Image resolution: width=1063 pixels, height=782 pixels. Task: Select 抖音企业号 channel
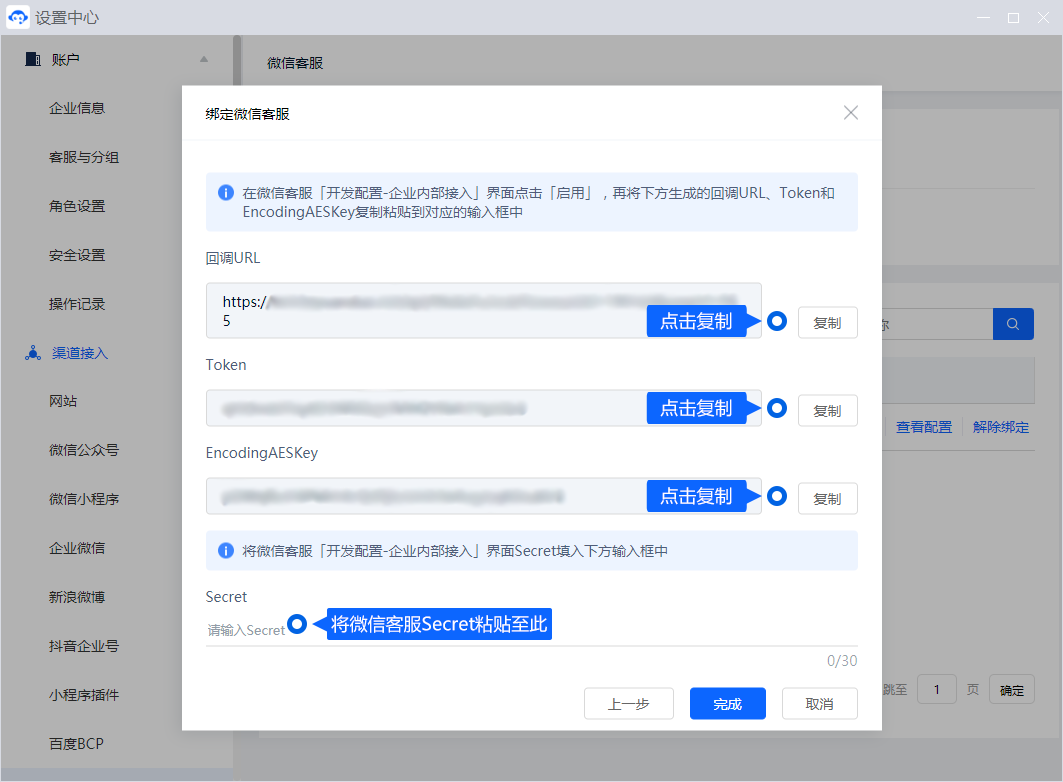(x=84, y=646)
